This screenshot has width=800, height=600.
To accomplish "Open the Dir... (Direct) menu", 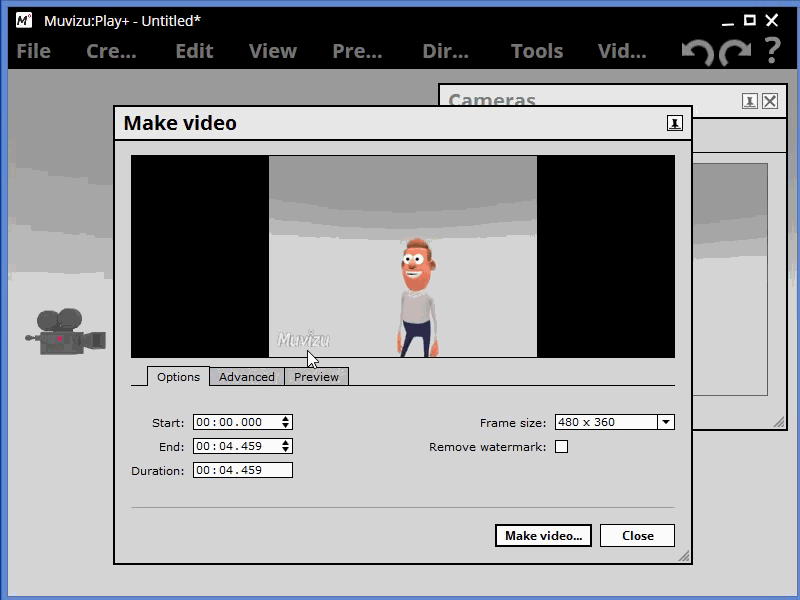I will 445,51.
